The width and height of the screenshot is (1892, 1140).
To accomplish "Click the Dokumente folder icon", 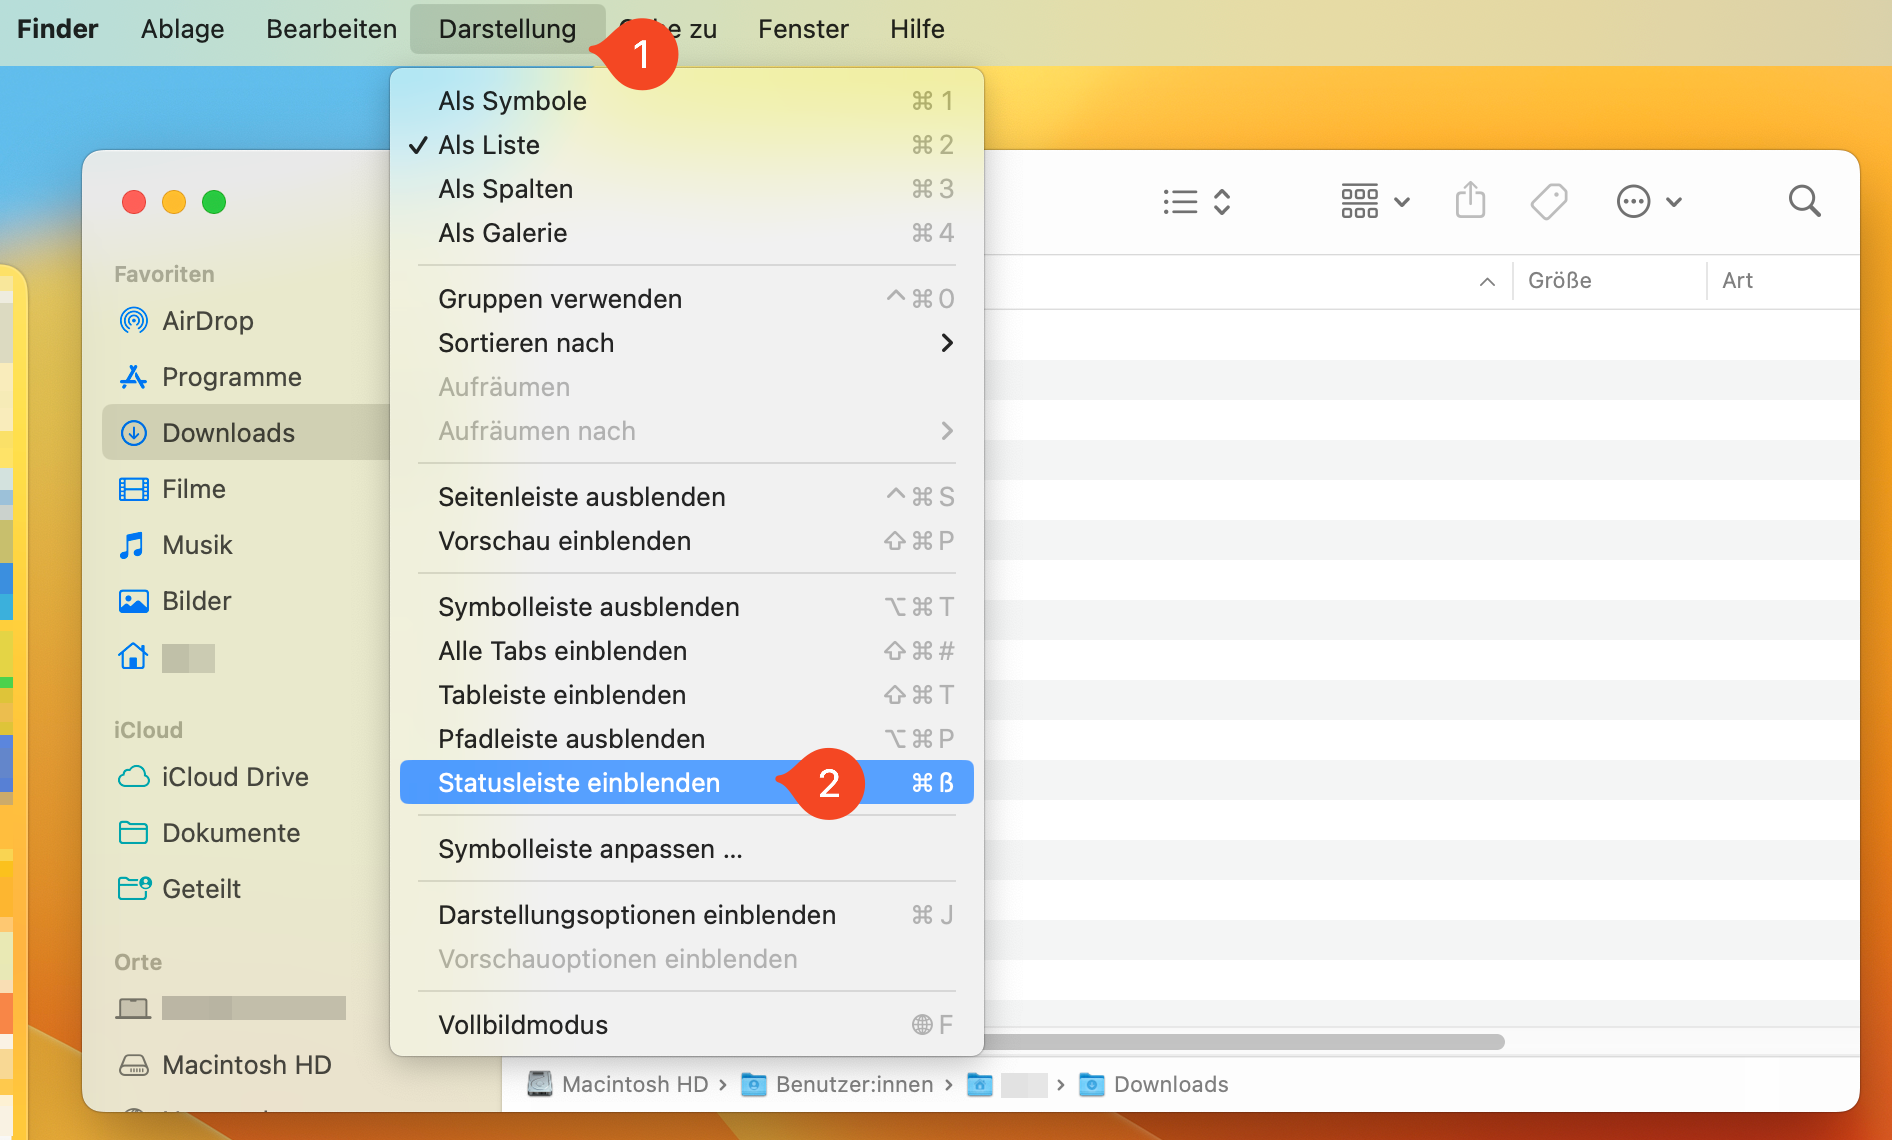I will coord(133,833).
